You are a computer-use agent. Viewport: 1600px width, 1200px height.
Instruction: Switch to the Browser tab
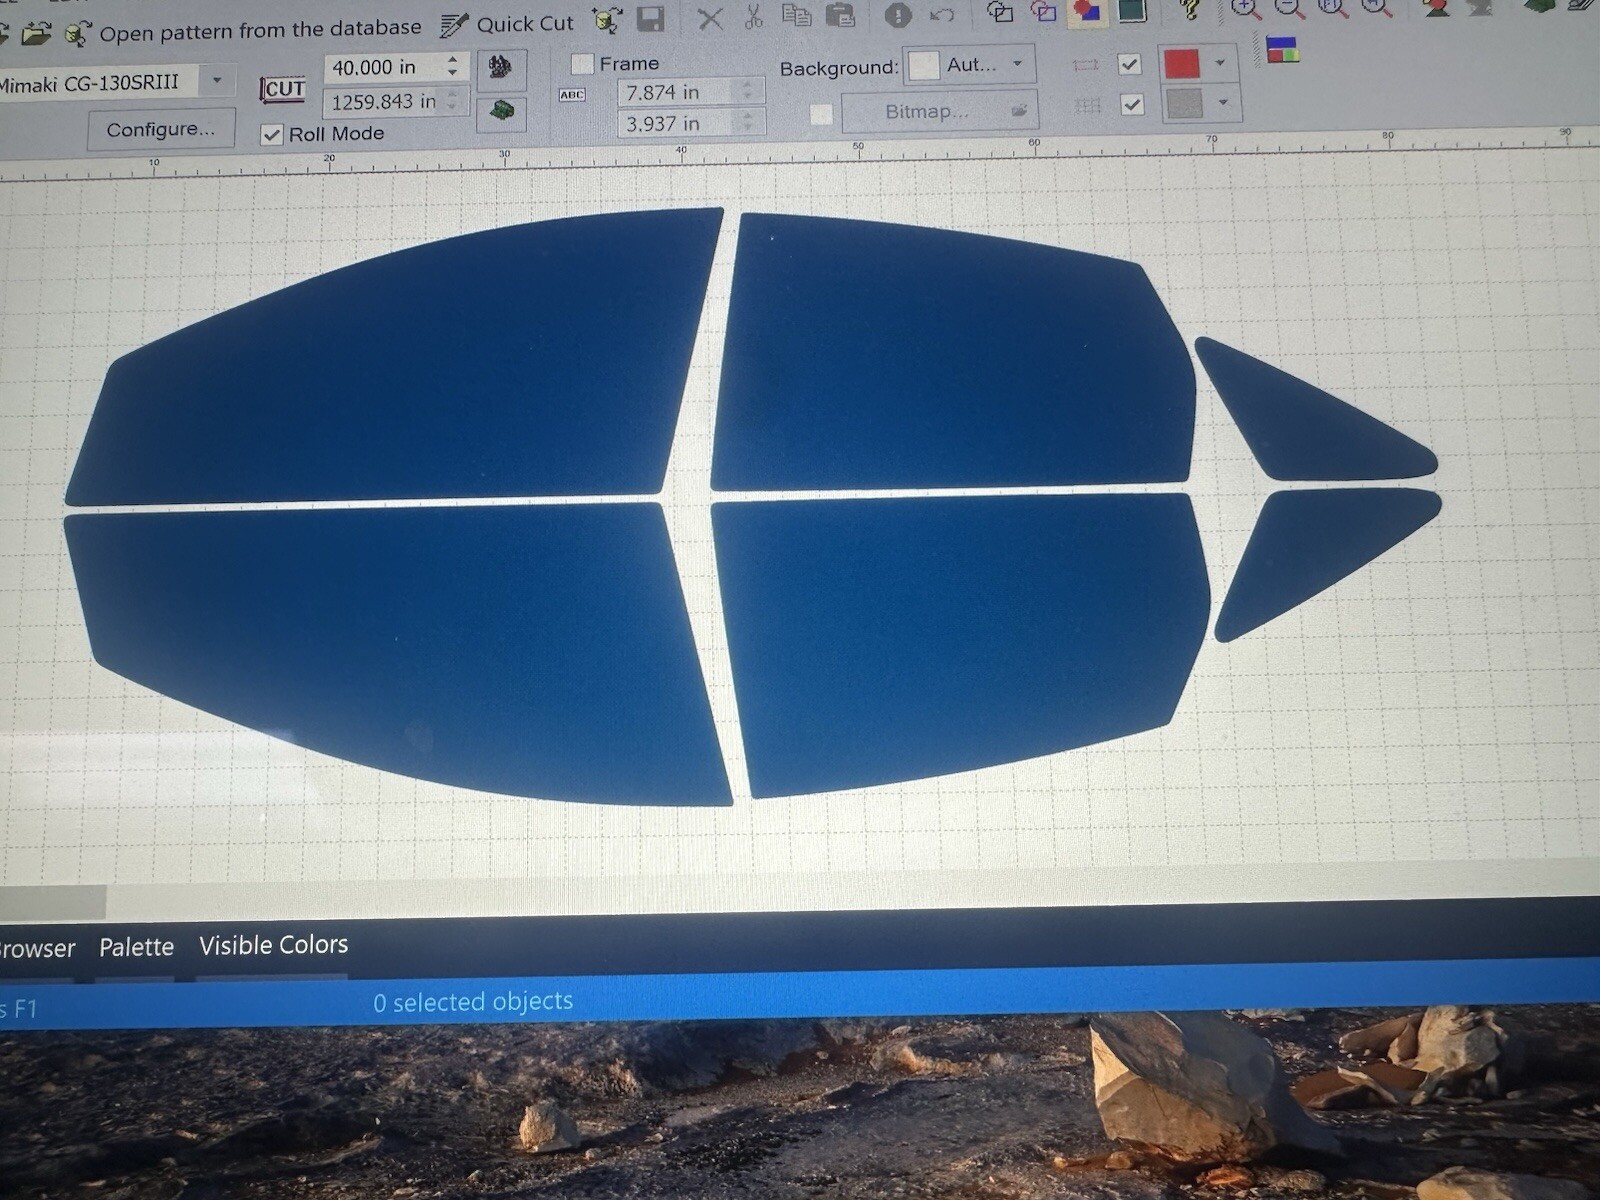(x=35, y=948)
